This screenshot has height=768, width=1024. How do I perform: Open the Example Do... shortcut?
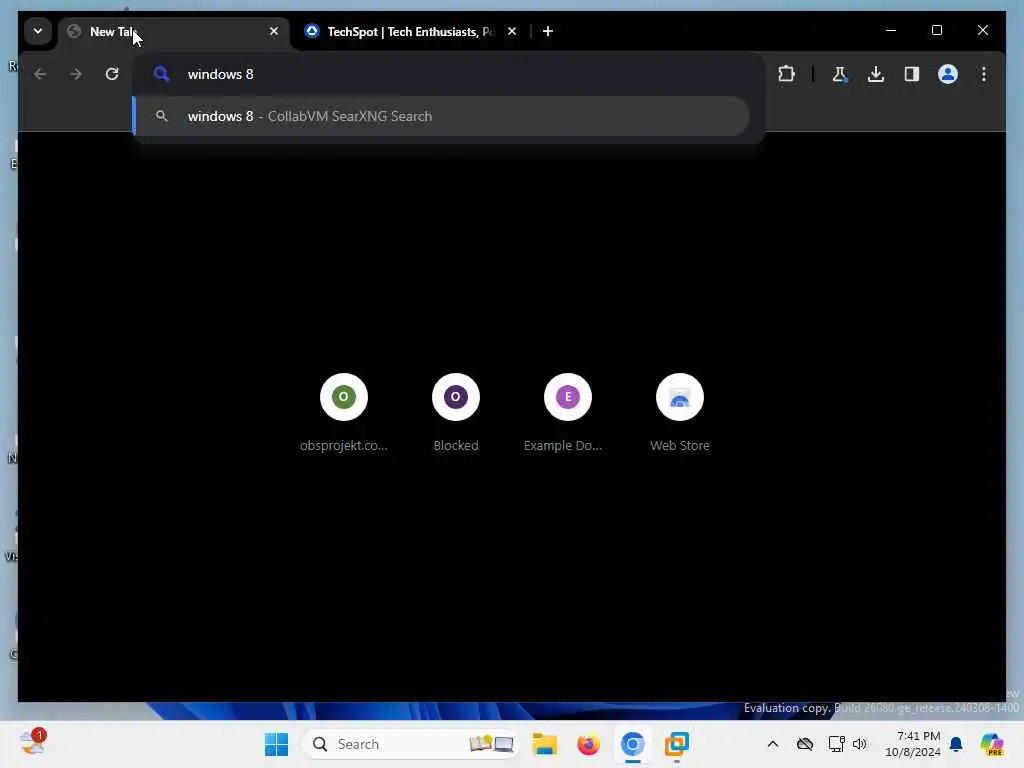tap(568, 413)
